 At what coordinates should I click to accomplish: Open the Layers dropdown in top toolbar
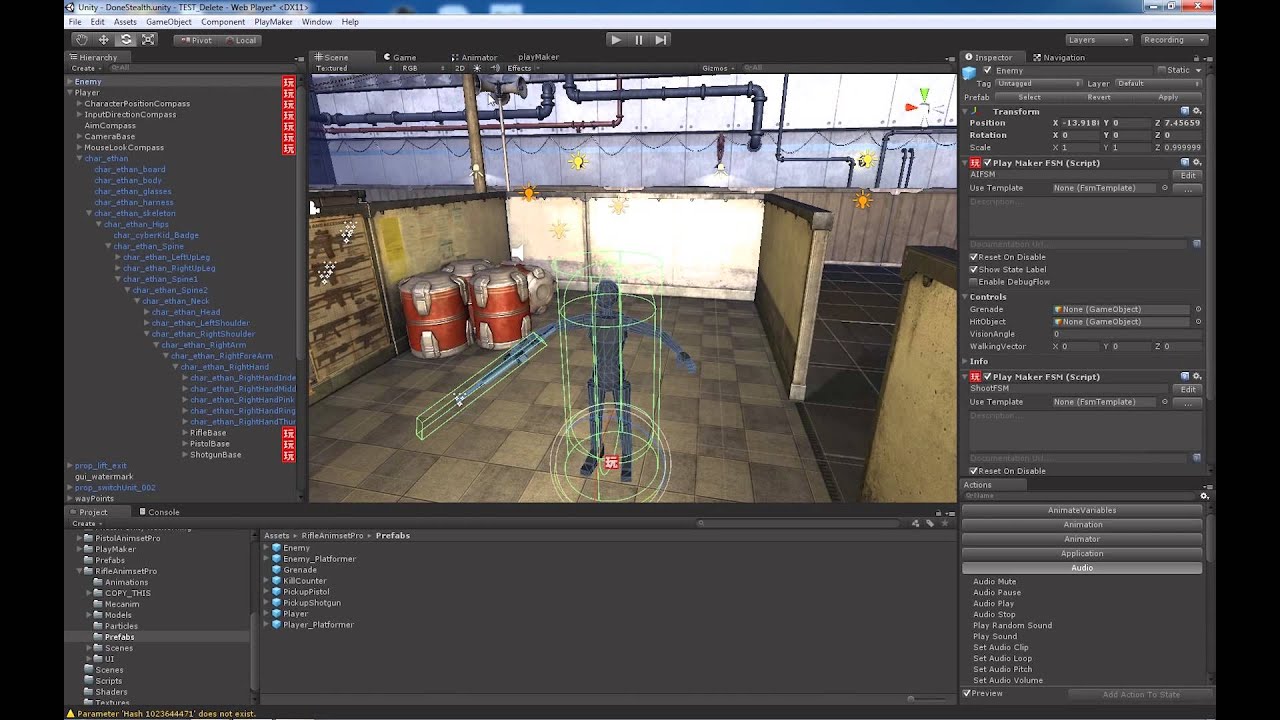tap(1098, 40)
